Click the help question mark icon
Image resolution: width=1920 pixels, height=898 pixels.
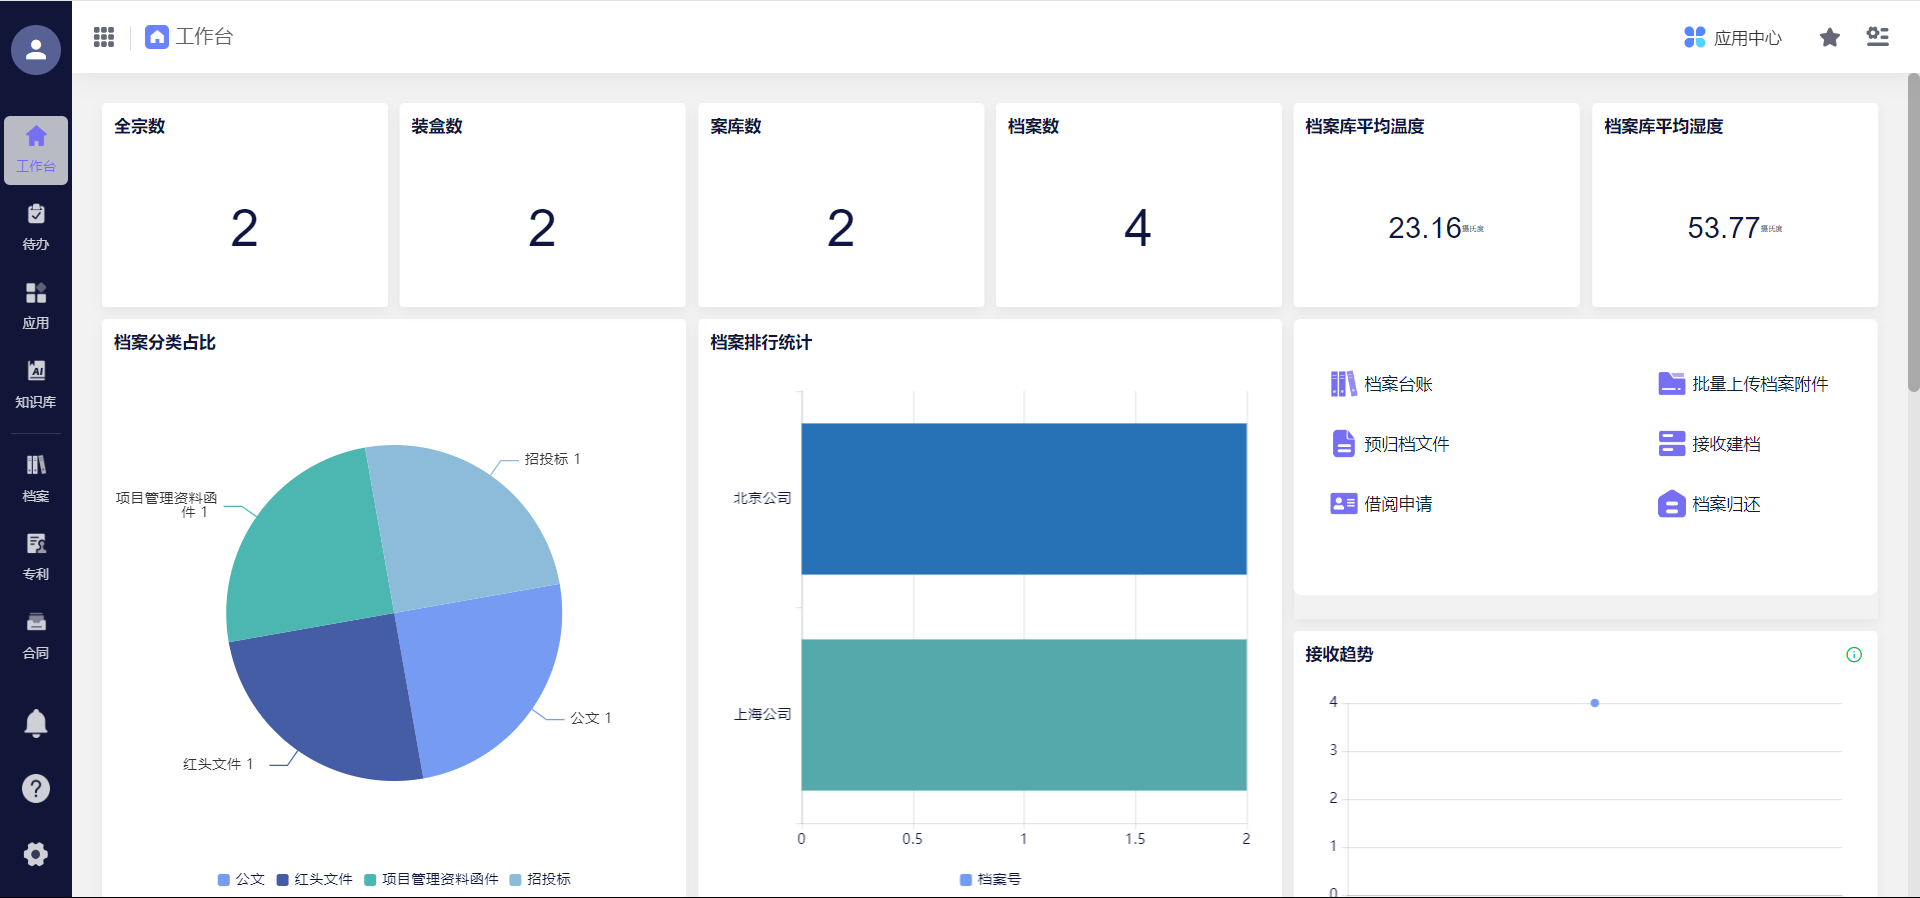tap(36, 789)
